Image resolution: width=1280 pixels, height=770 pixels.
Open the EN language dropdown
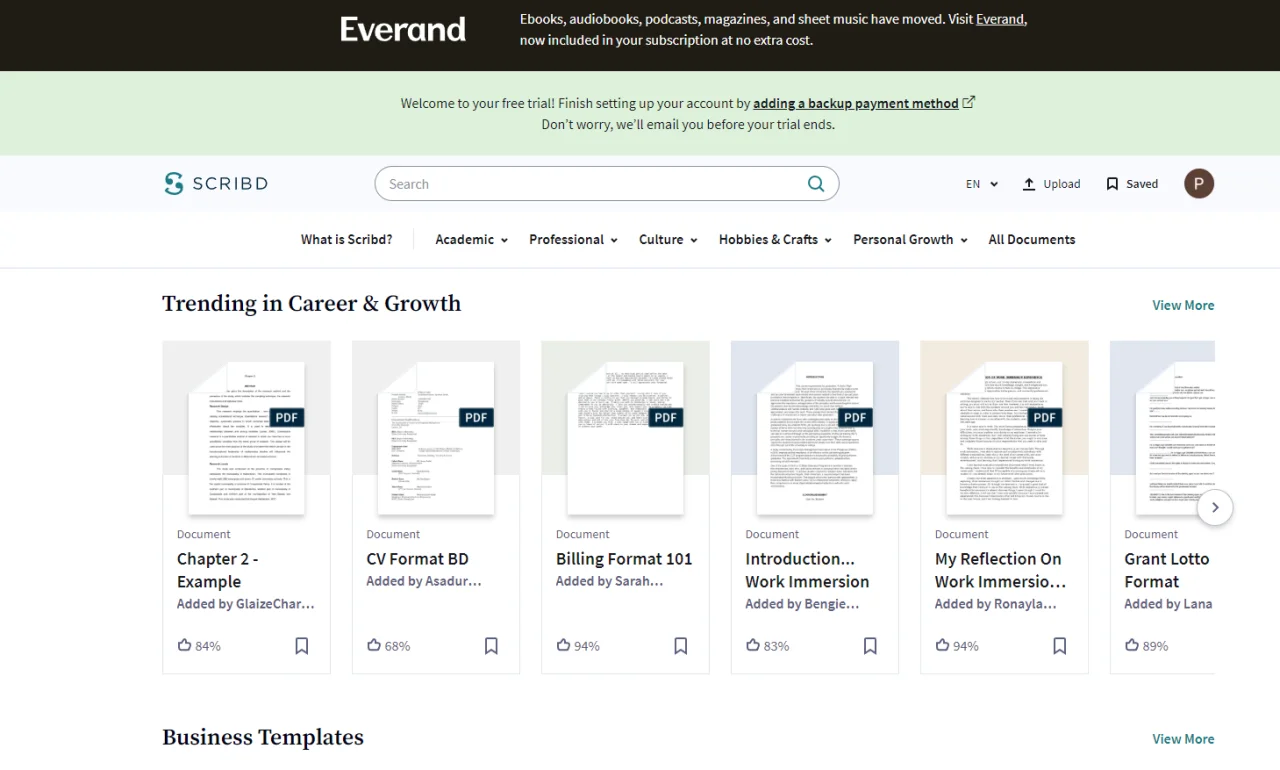tap(982, 184)
